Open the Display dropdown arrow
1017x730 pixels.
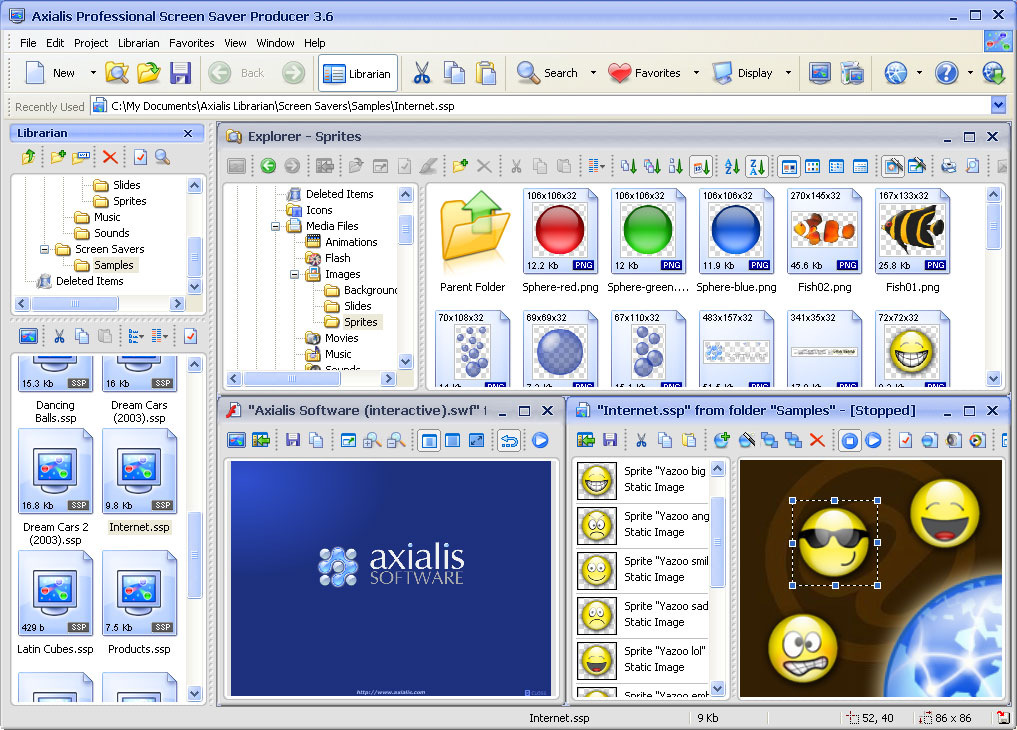788,73
